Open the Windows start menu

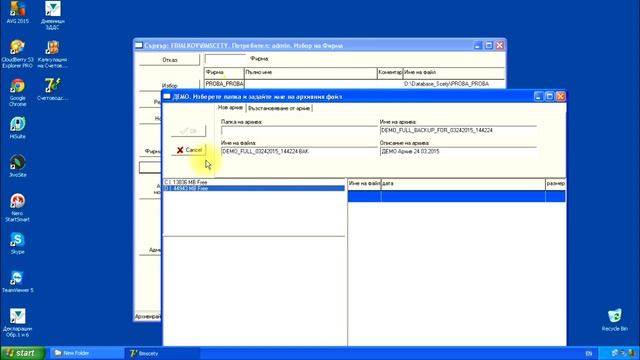(22, 353)
